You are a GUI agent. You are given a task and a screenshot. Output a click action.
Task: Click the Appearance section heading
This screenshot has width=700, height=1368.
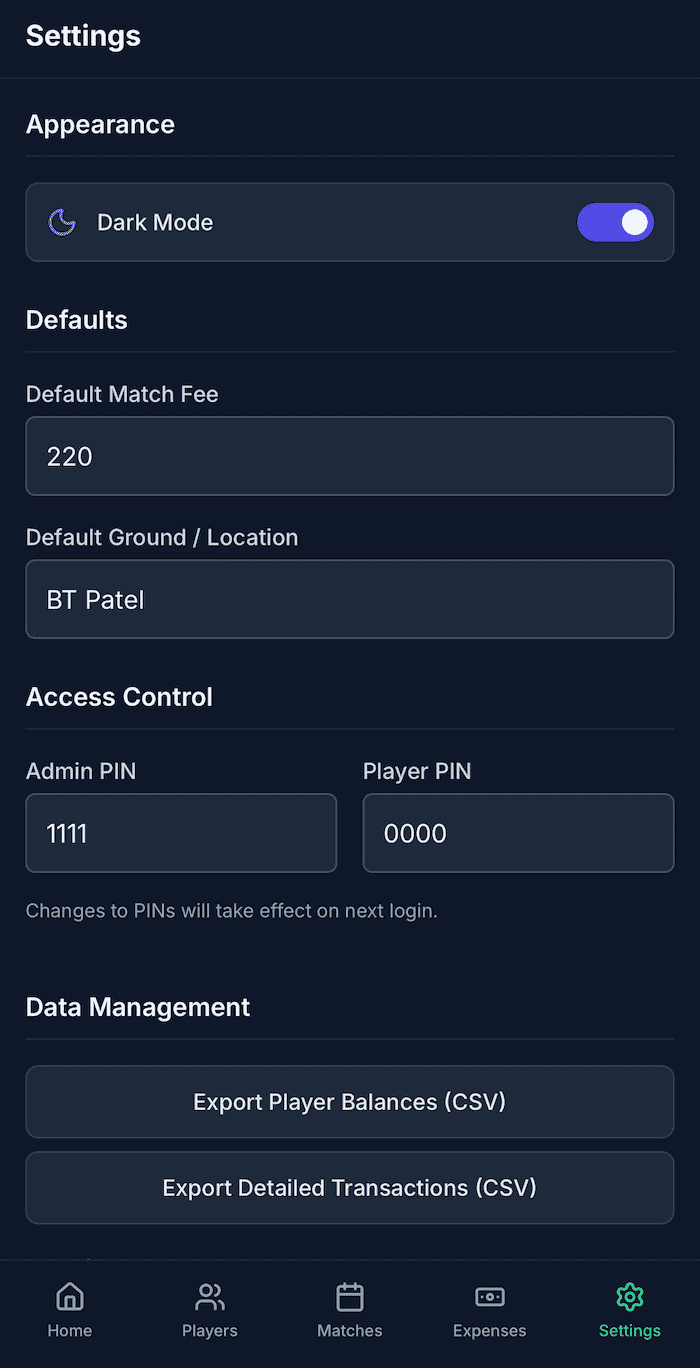point(100,125)
